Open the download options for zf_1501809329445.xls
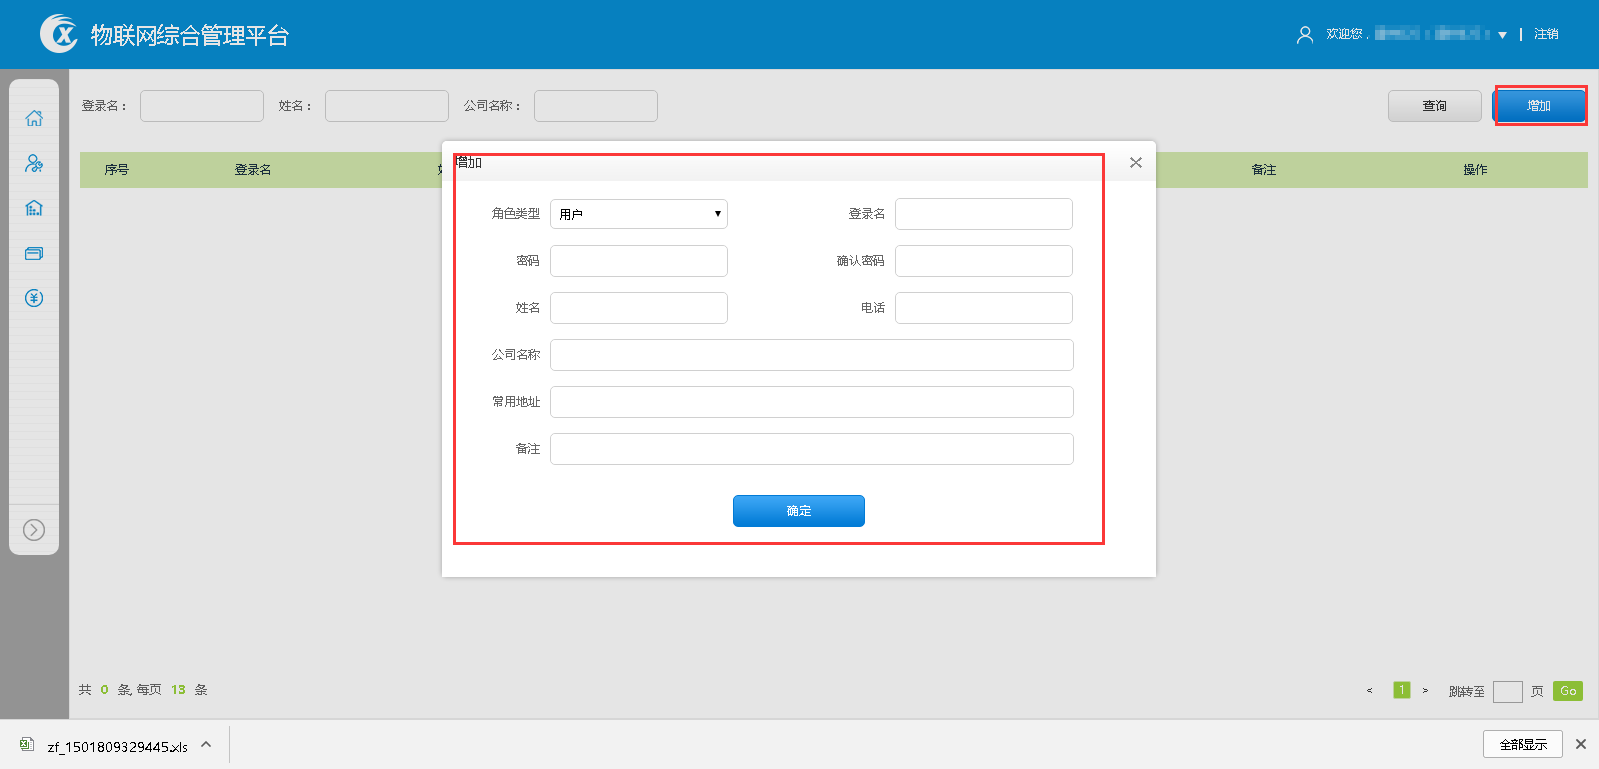 pyautogui.click(x=206, y=745)
